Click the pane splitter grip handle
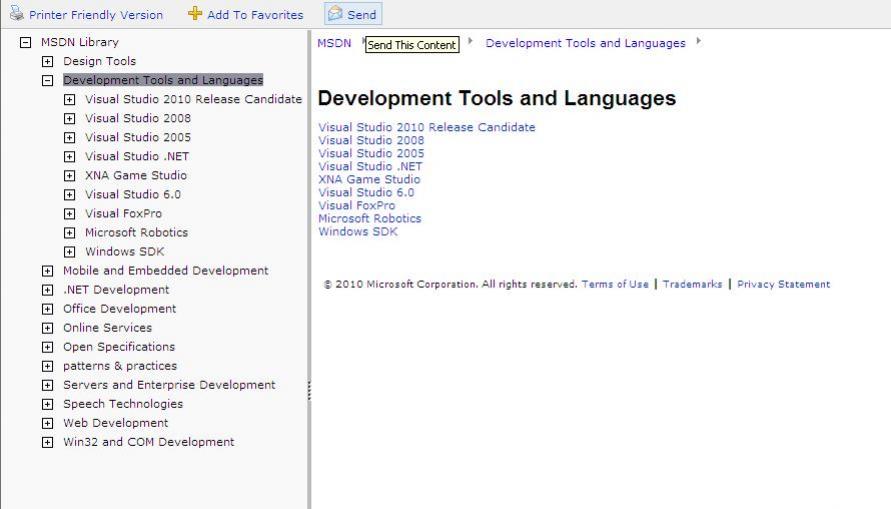The image size is (891, 509). [x=309, y=391]
